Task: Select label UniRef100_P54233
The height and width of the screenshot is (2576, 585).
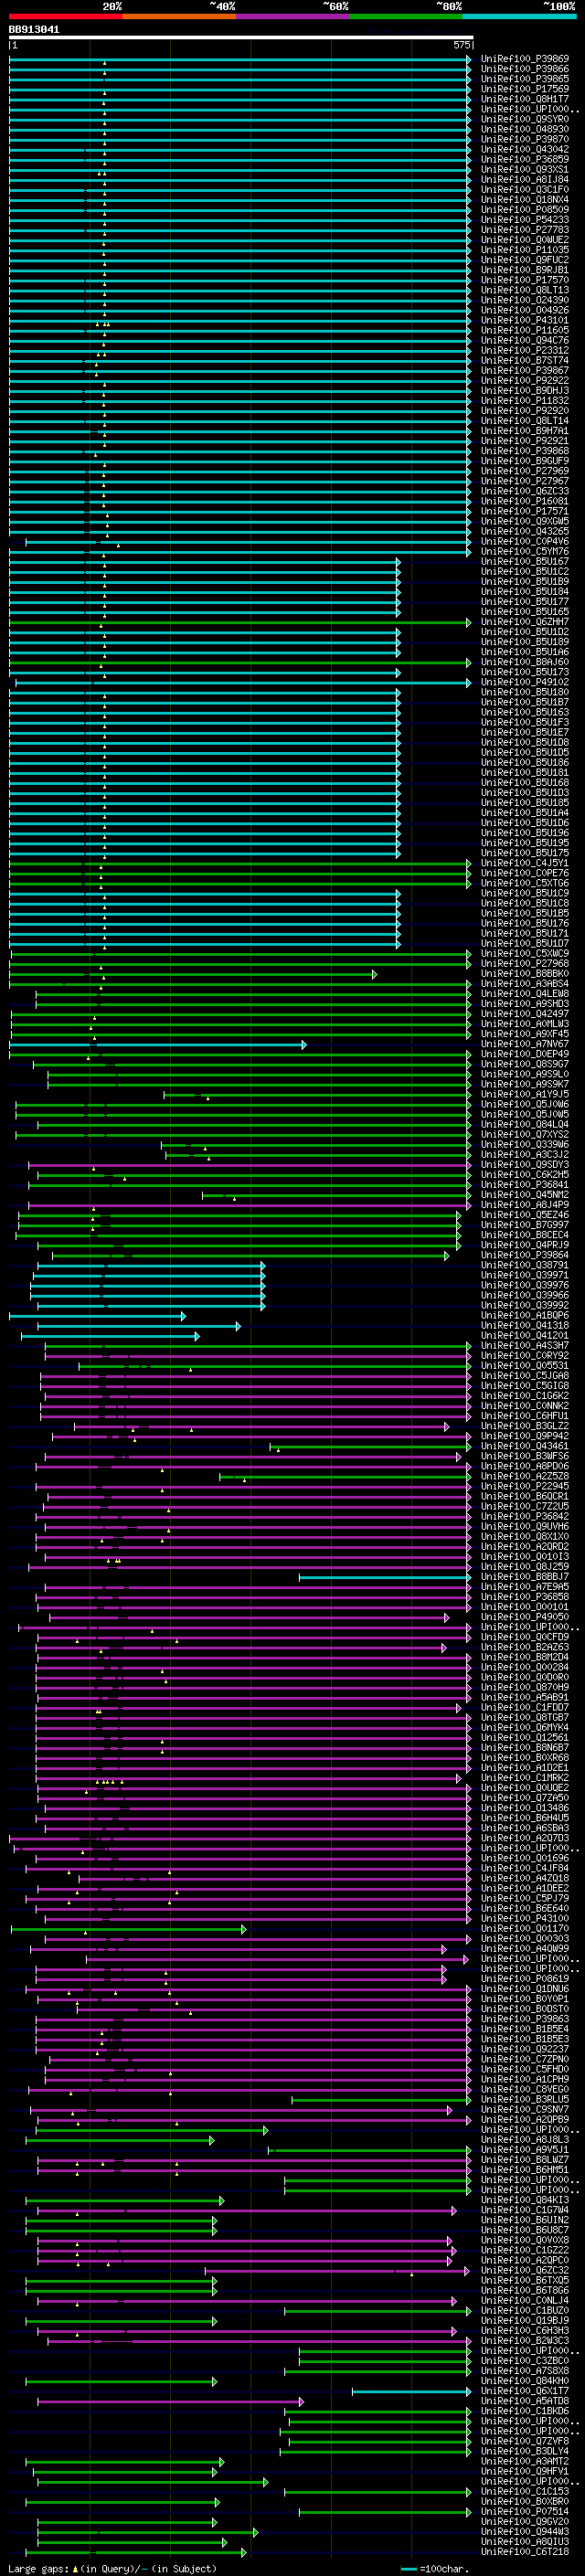Action: pyautogui.click(x=525, y=220)
